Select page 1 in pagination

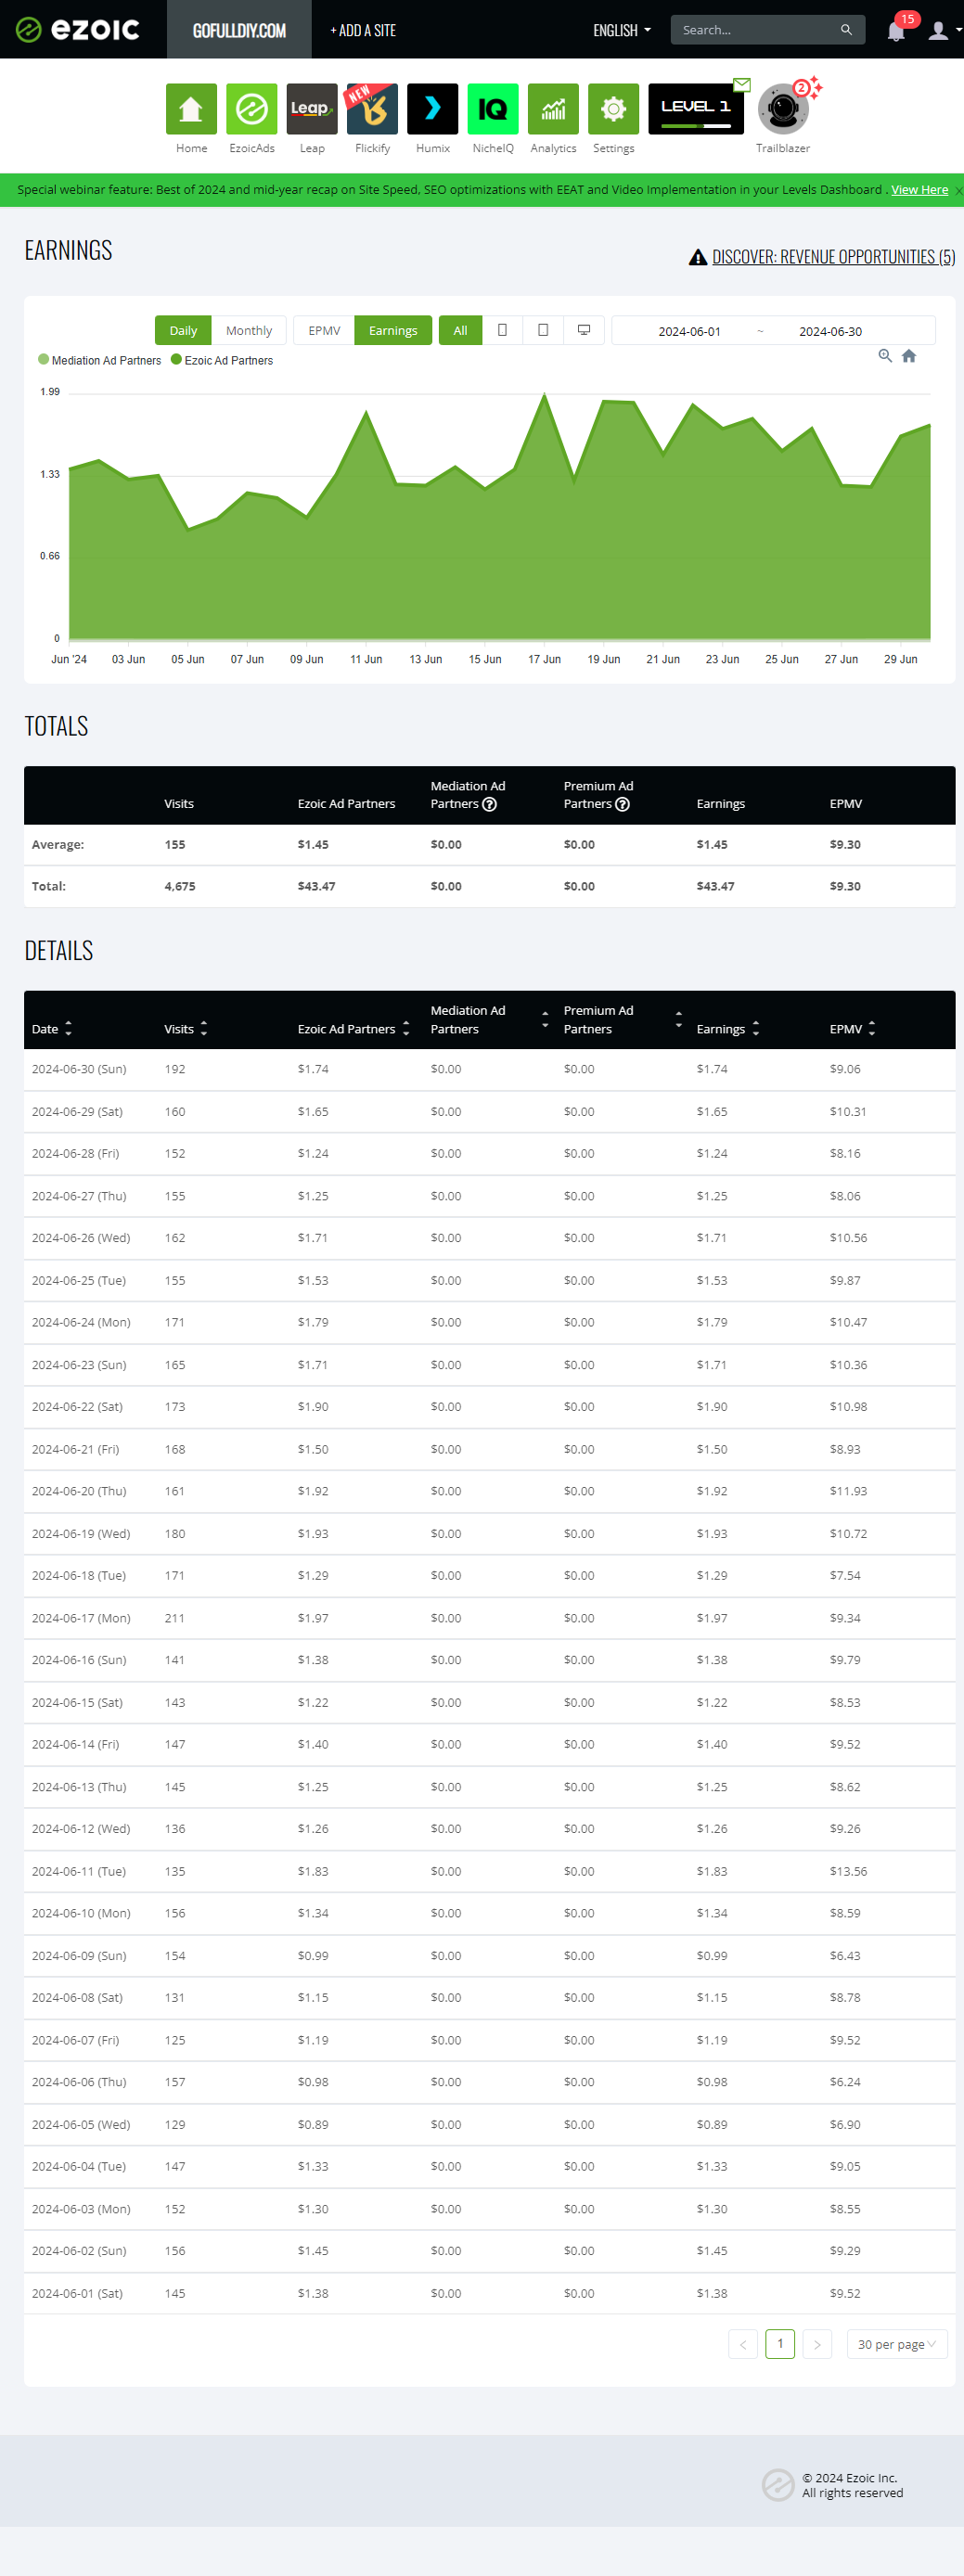[780, 2344]
